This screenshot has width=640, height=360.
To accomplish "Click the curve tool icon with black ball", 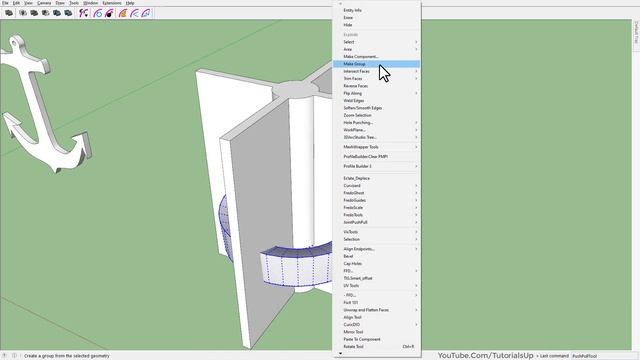I will tap(109, 13).
